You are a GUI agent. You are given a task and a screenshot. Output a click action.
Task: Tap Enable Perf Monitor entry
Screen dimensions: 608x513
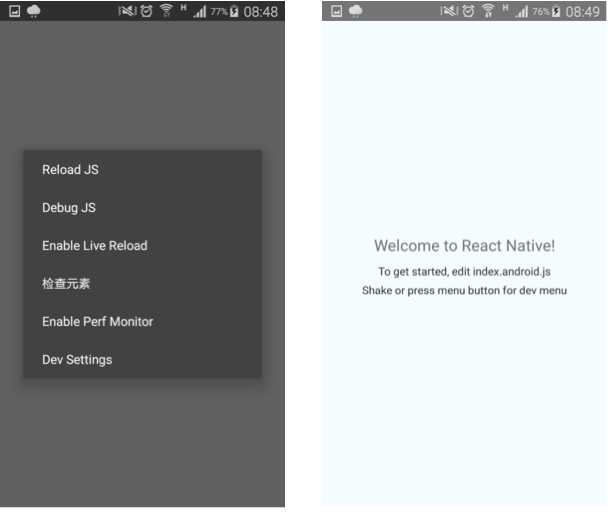(x=143, y=321)
